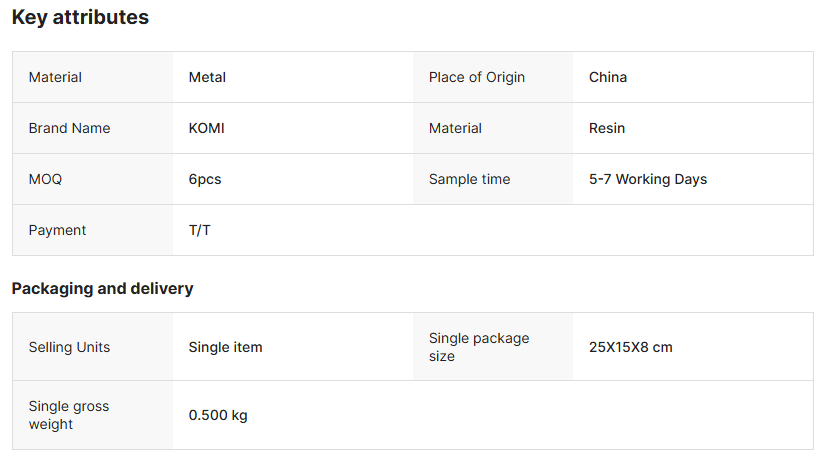Click the Single package size label
Screen dimensions: 837x456
[x=479, y=347]
